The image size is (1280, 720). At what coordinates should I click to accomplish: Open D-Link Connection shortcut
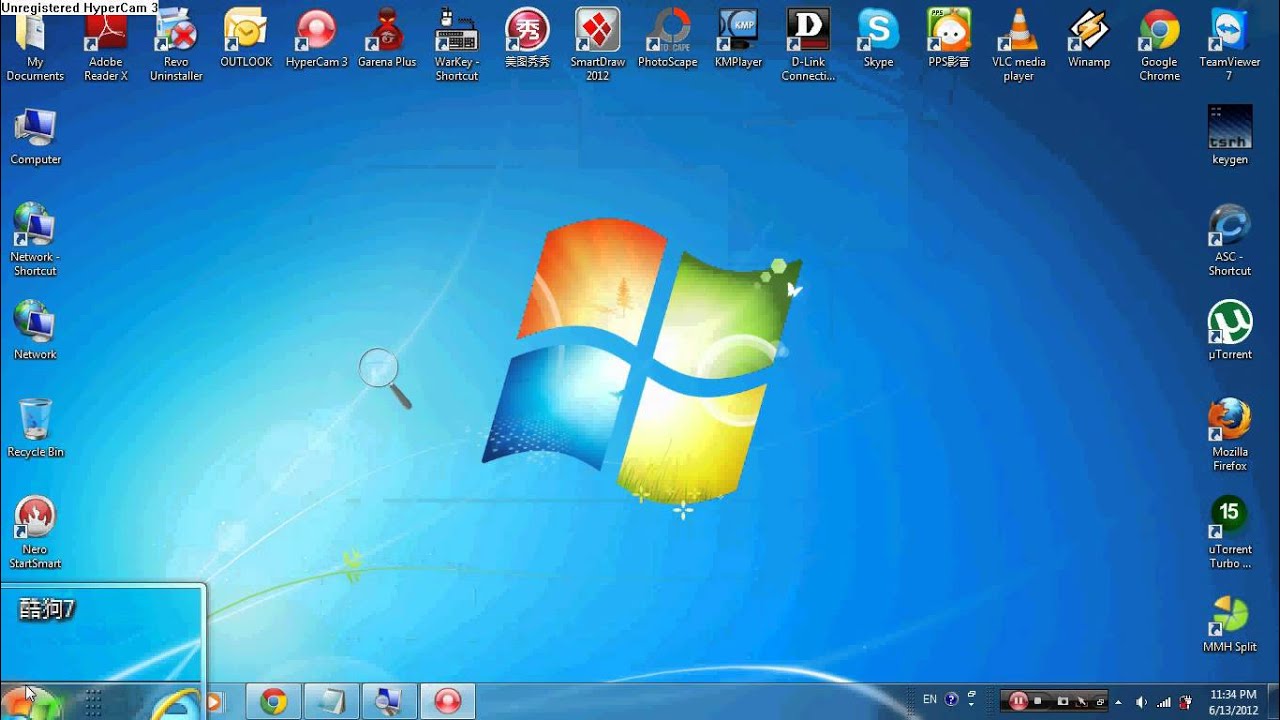(808, 45)
